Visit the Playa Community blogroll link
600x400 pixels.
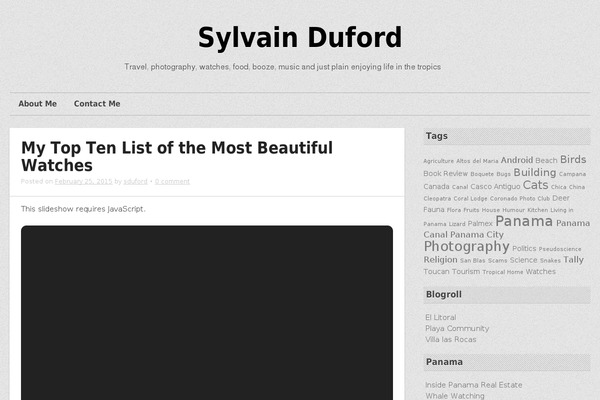point(457,328)
